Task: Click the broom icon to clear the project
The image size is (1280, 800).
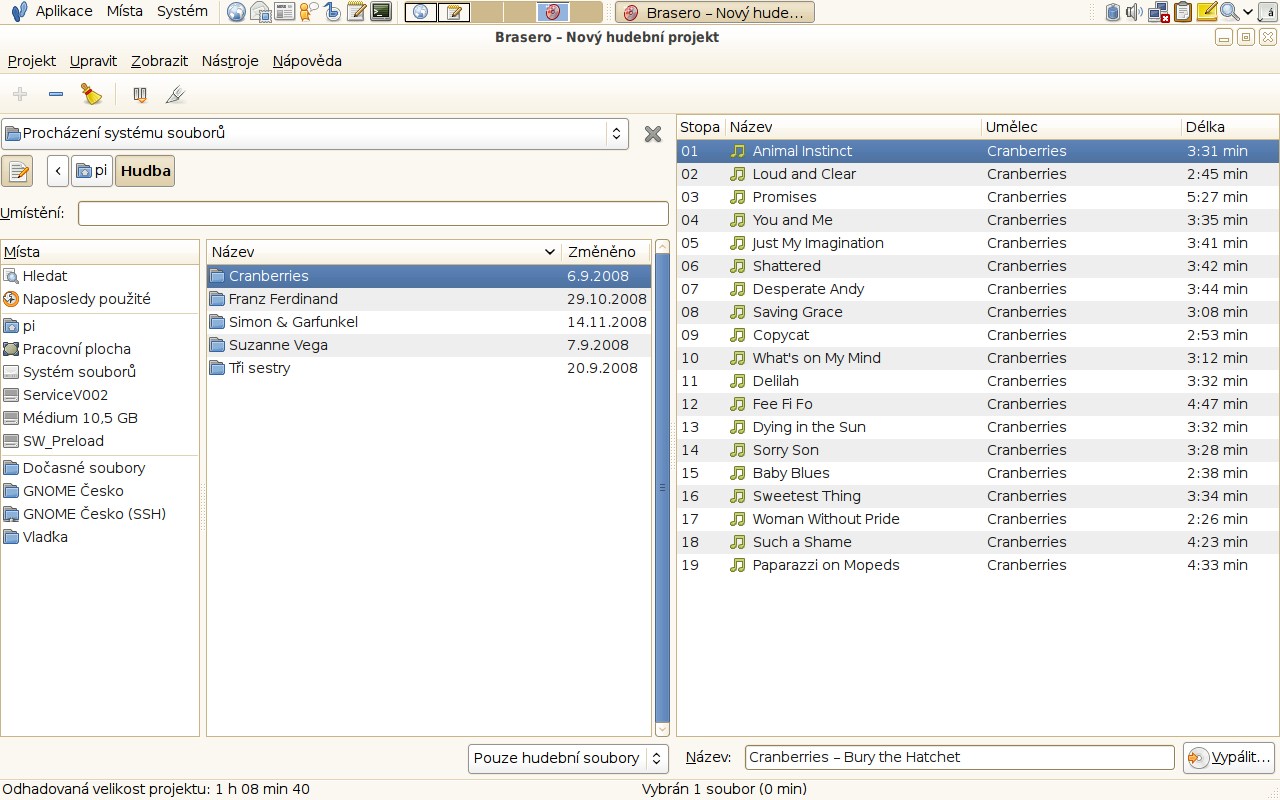Action: [92, 95]
